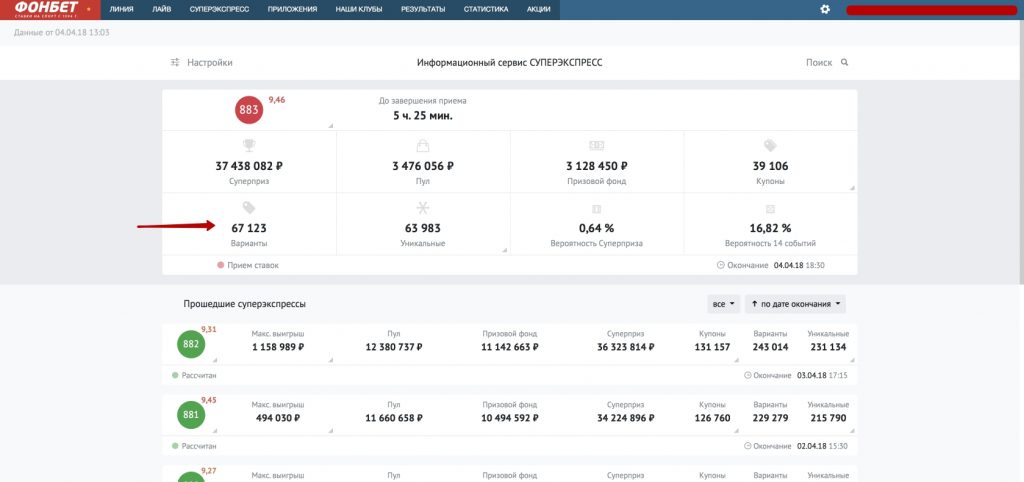The image size is (1024, 482).
Task: Click the Суперприз trophy icon
Action: coord(249,145)
